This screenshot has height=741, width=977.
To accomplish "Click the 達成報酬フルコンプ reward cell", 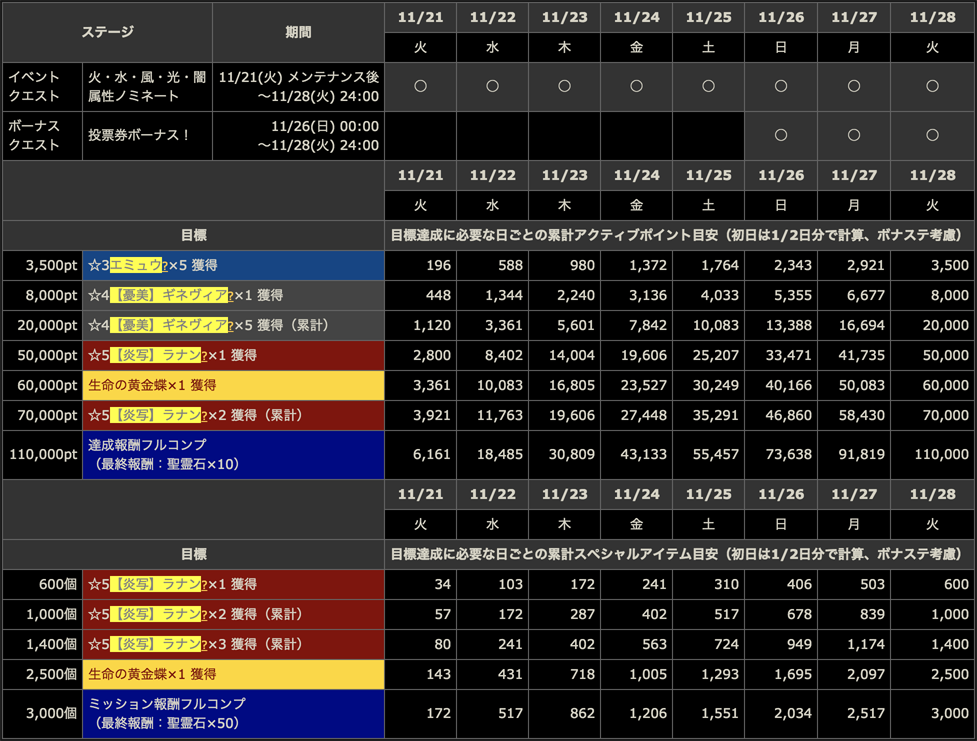I will (233, 455).
